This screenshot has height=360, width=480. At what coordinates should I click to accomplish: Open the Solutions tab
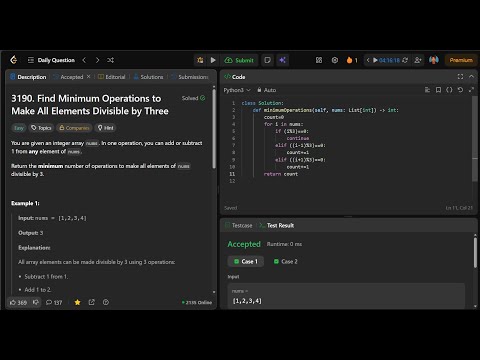(148, 77)
